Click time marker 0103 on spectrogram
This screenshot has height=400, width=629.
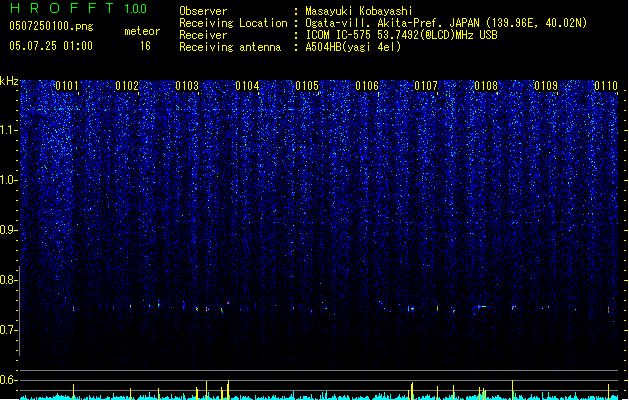187,86
